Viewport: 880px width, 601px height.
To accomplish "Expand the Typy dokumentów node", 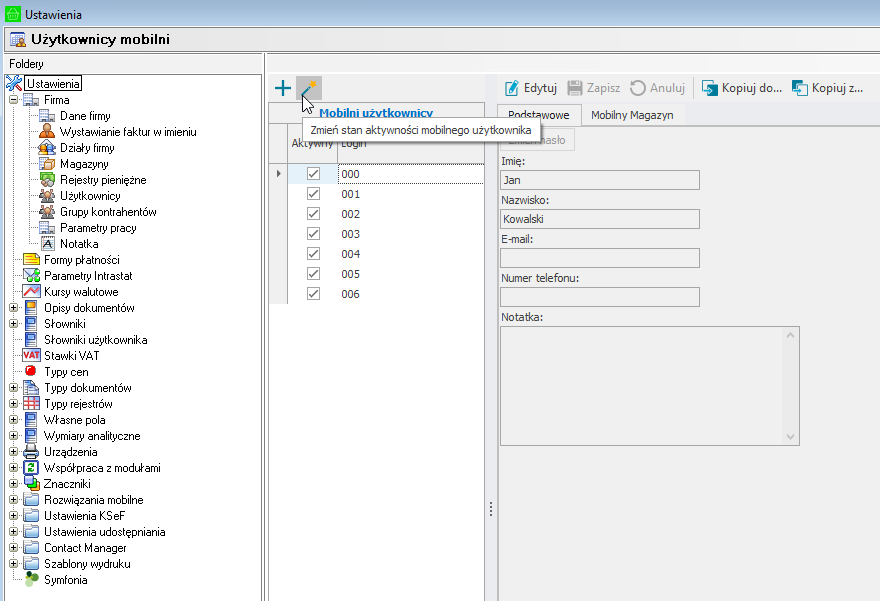I will tap(13, 388).
